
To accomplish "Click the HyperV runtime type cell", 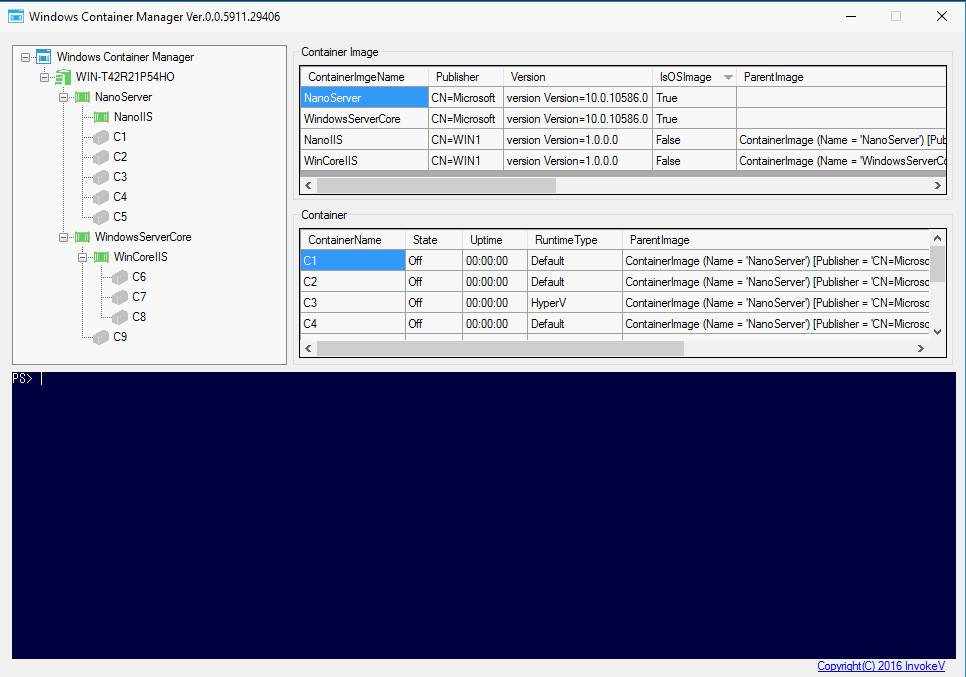I will pos(575,303).
